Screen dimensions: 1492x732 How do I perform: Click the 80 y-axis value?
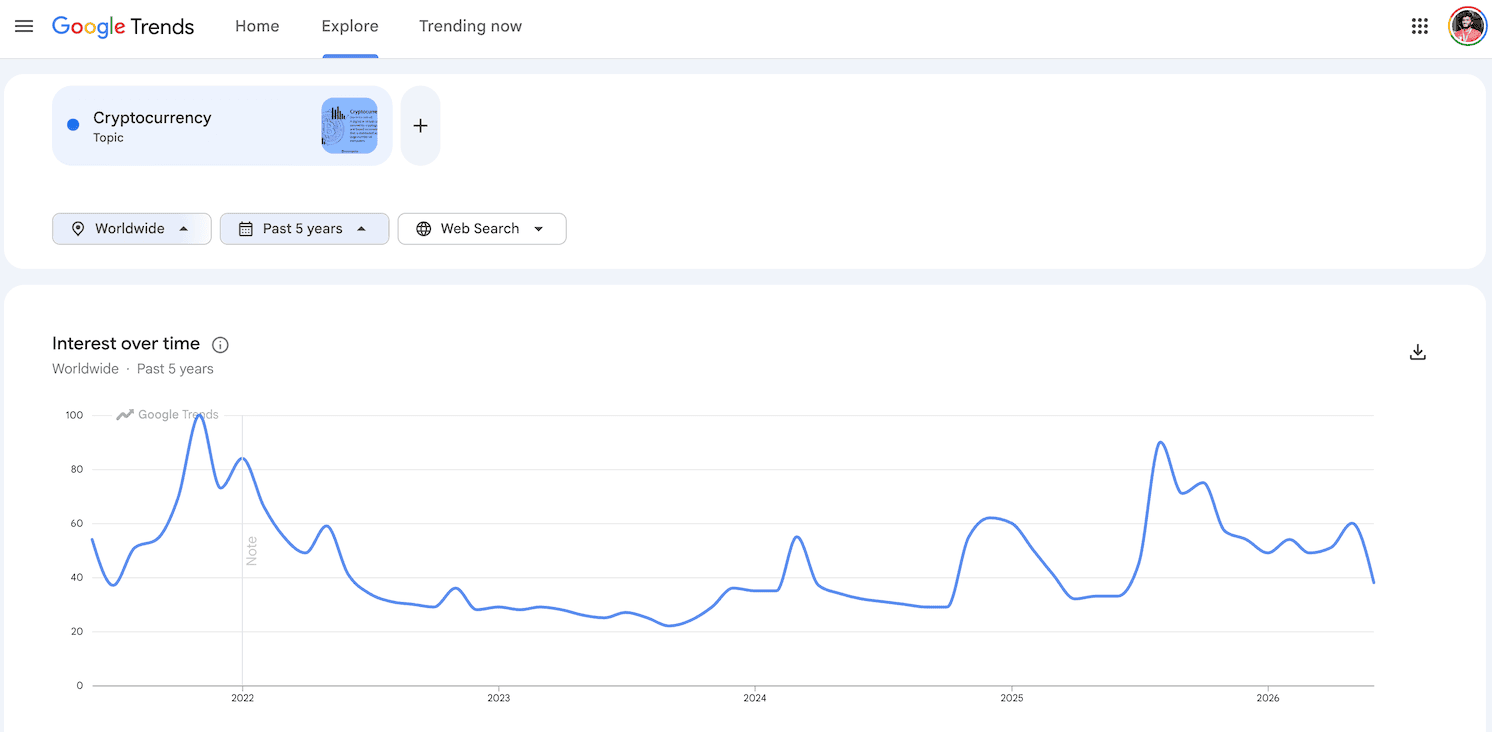coord(77,469)
